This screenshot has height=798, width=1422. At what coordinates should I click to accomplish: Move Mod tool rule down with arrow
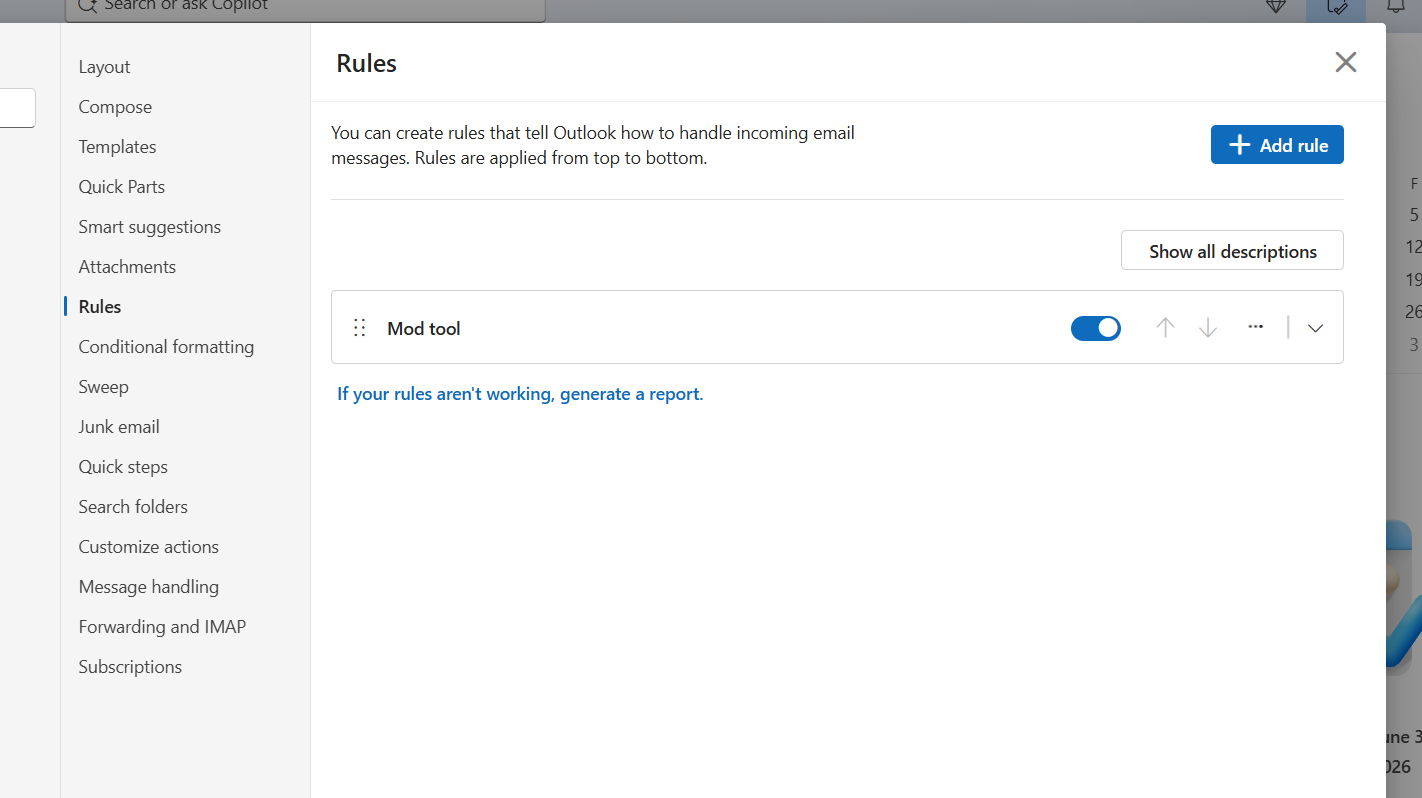click(1208, 327)
